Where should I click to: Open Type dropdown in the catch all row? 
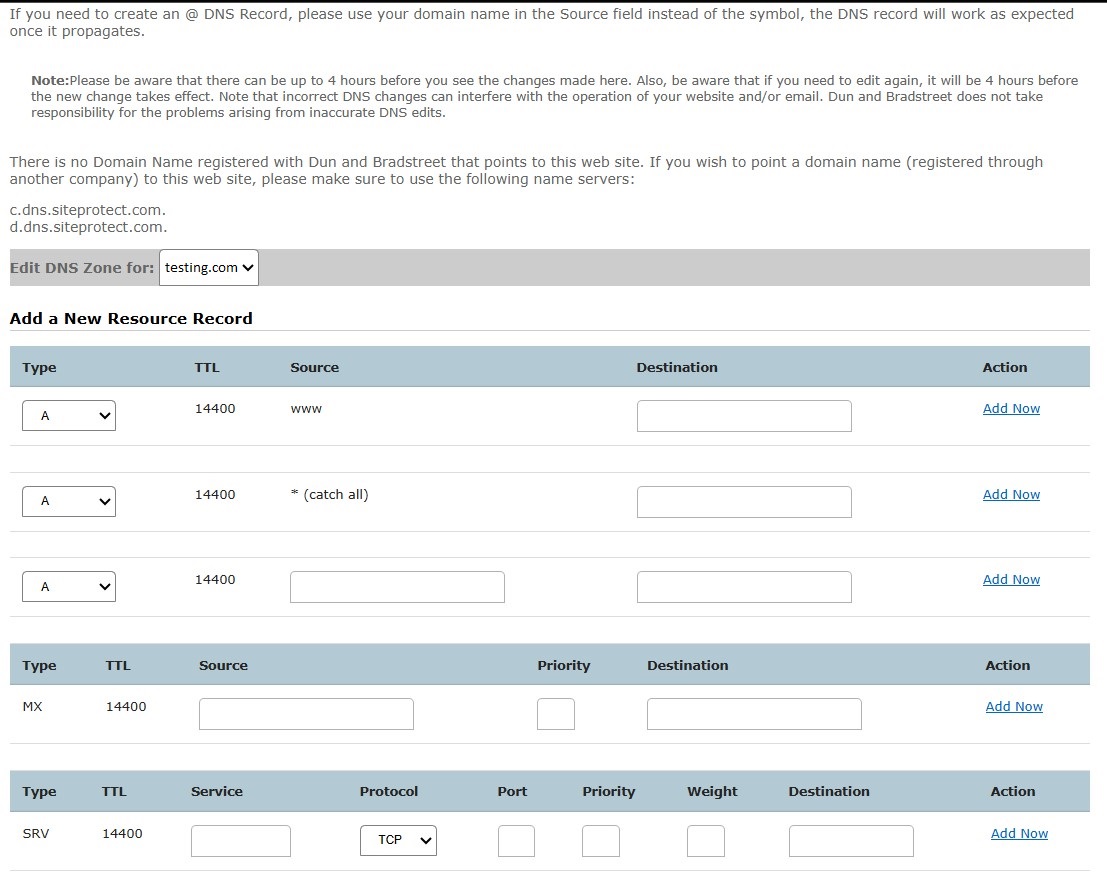pos(69,501)
